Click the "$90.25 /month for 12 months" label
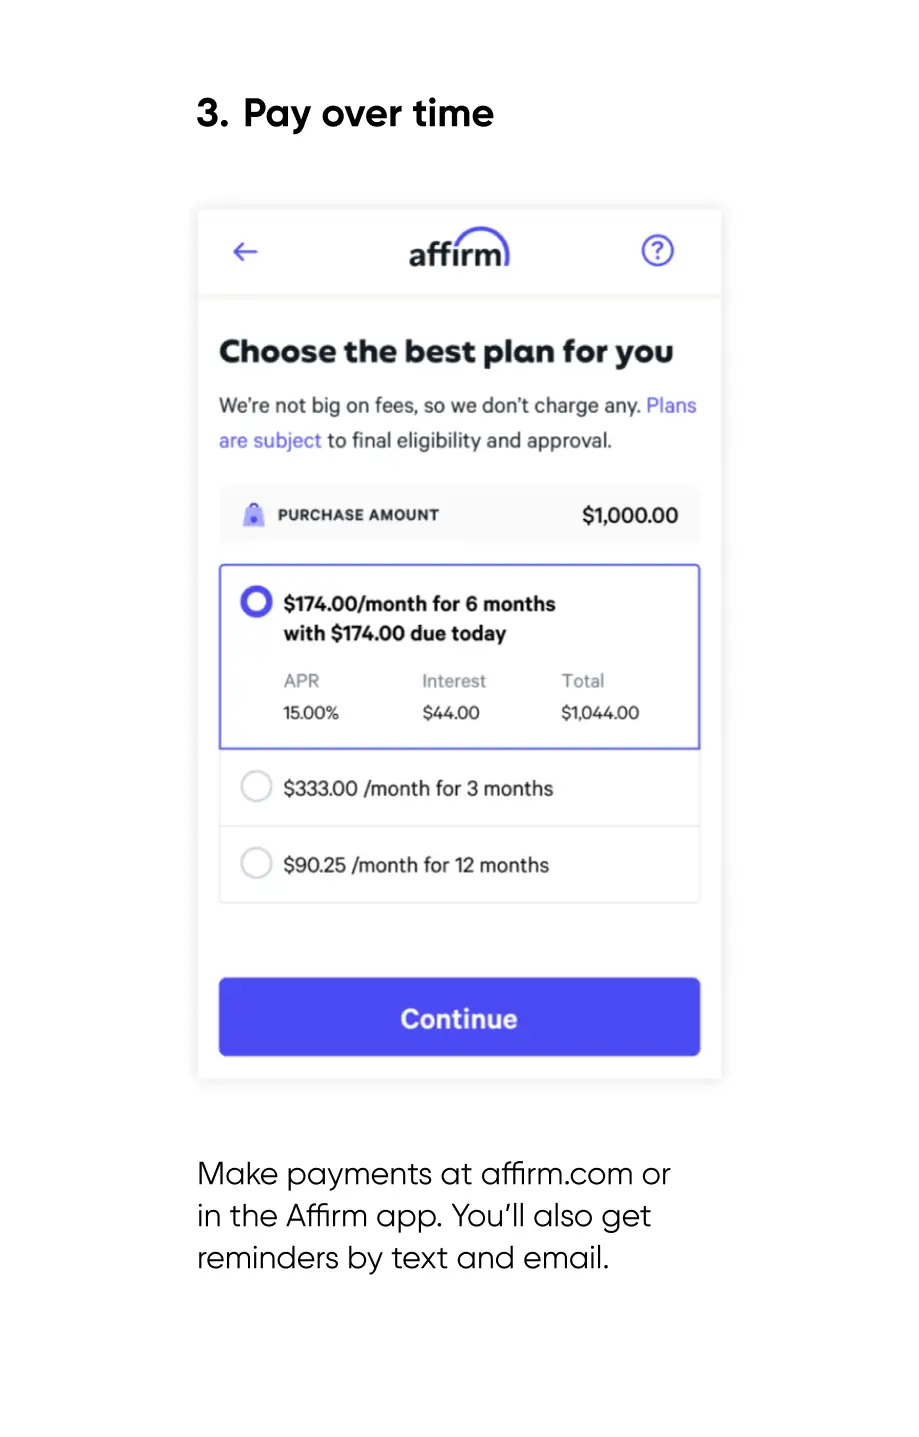 tap(416, 865)
